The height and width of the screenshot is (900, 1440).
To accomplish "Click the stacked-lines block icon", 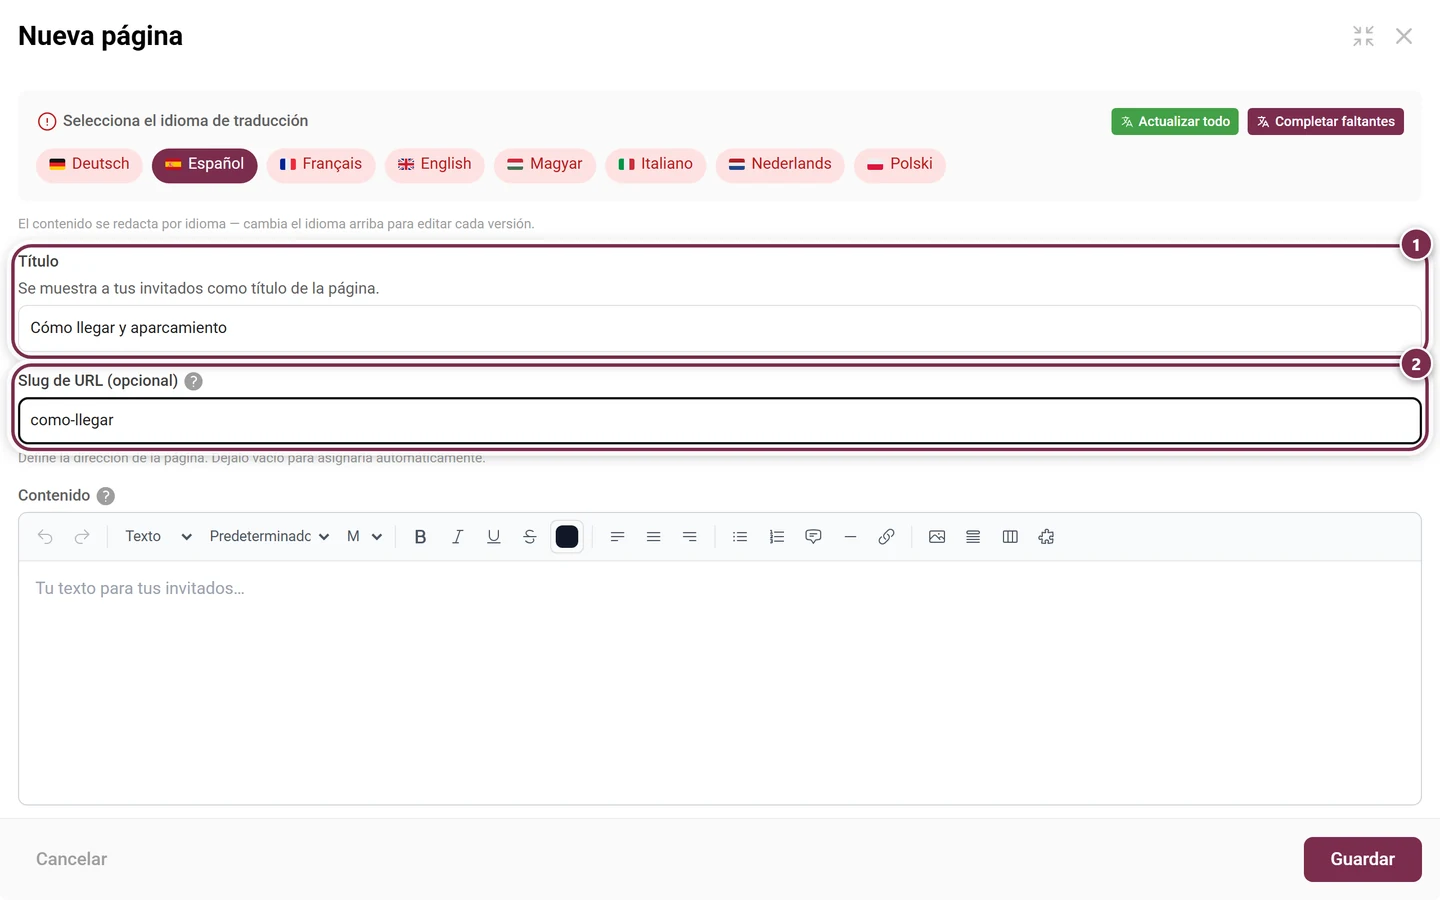I will click(x=973, y=537).
